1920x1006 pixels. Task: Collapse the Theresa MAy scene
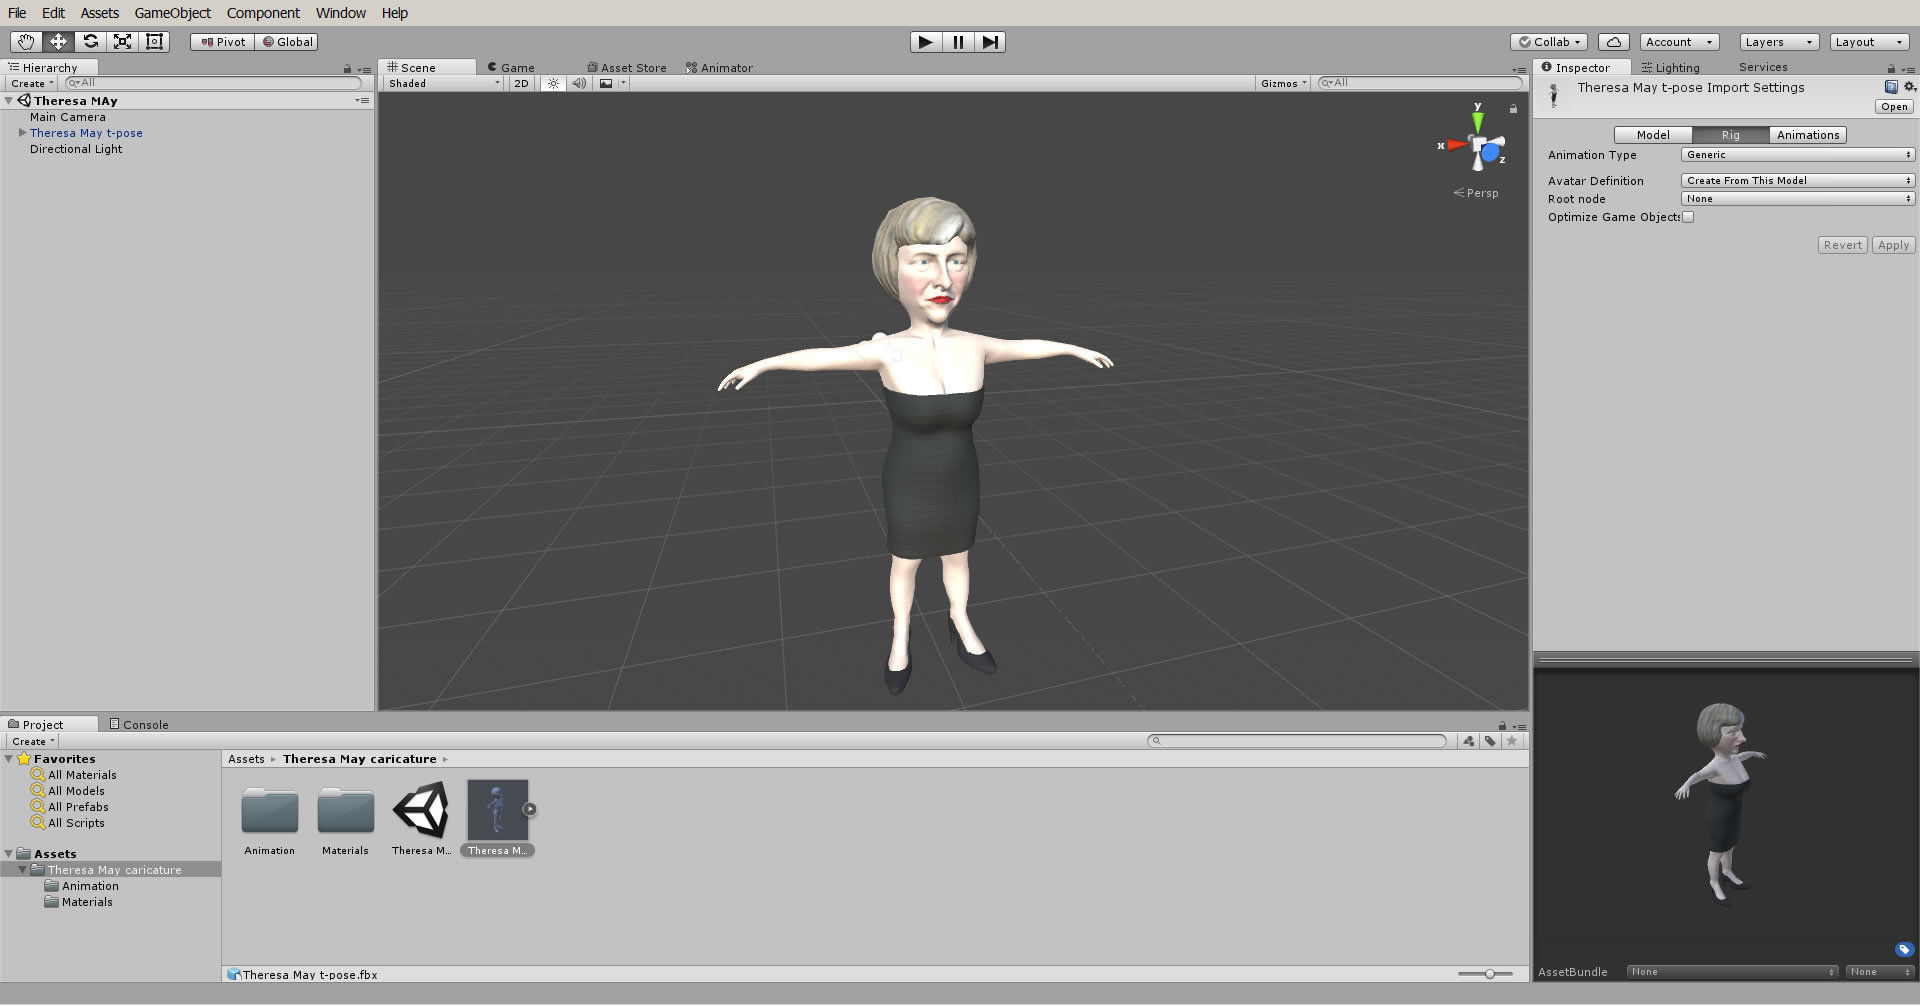point(9,101)
